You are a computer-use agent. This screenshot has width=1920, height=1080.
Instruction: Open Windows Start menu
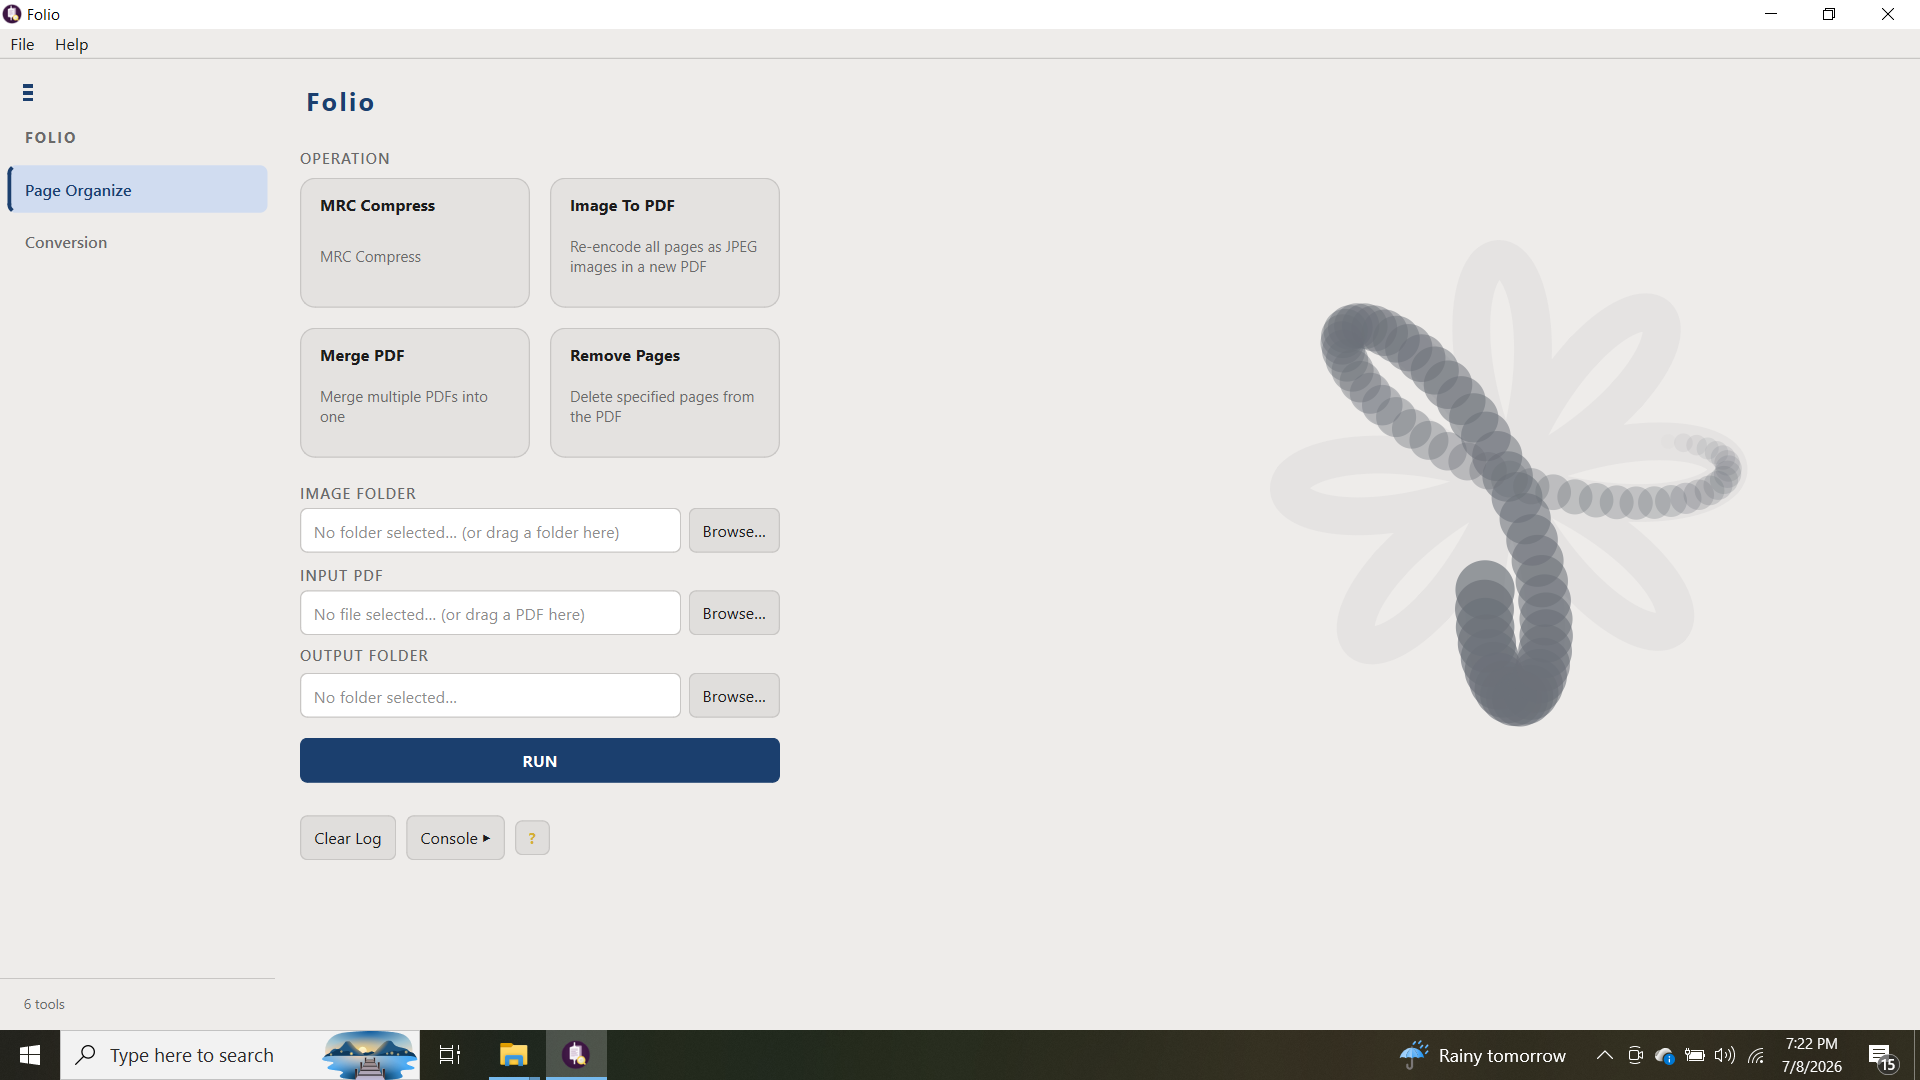30,1055
